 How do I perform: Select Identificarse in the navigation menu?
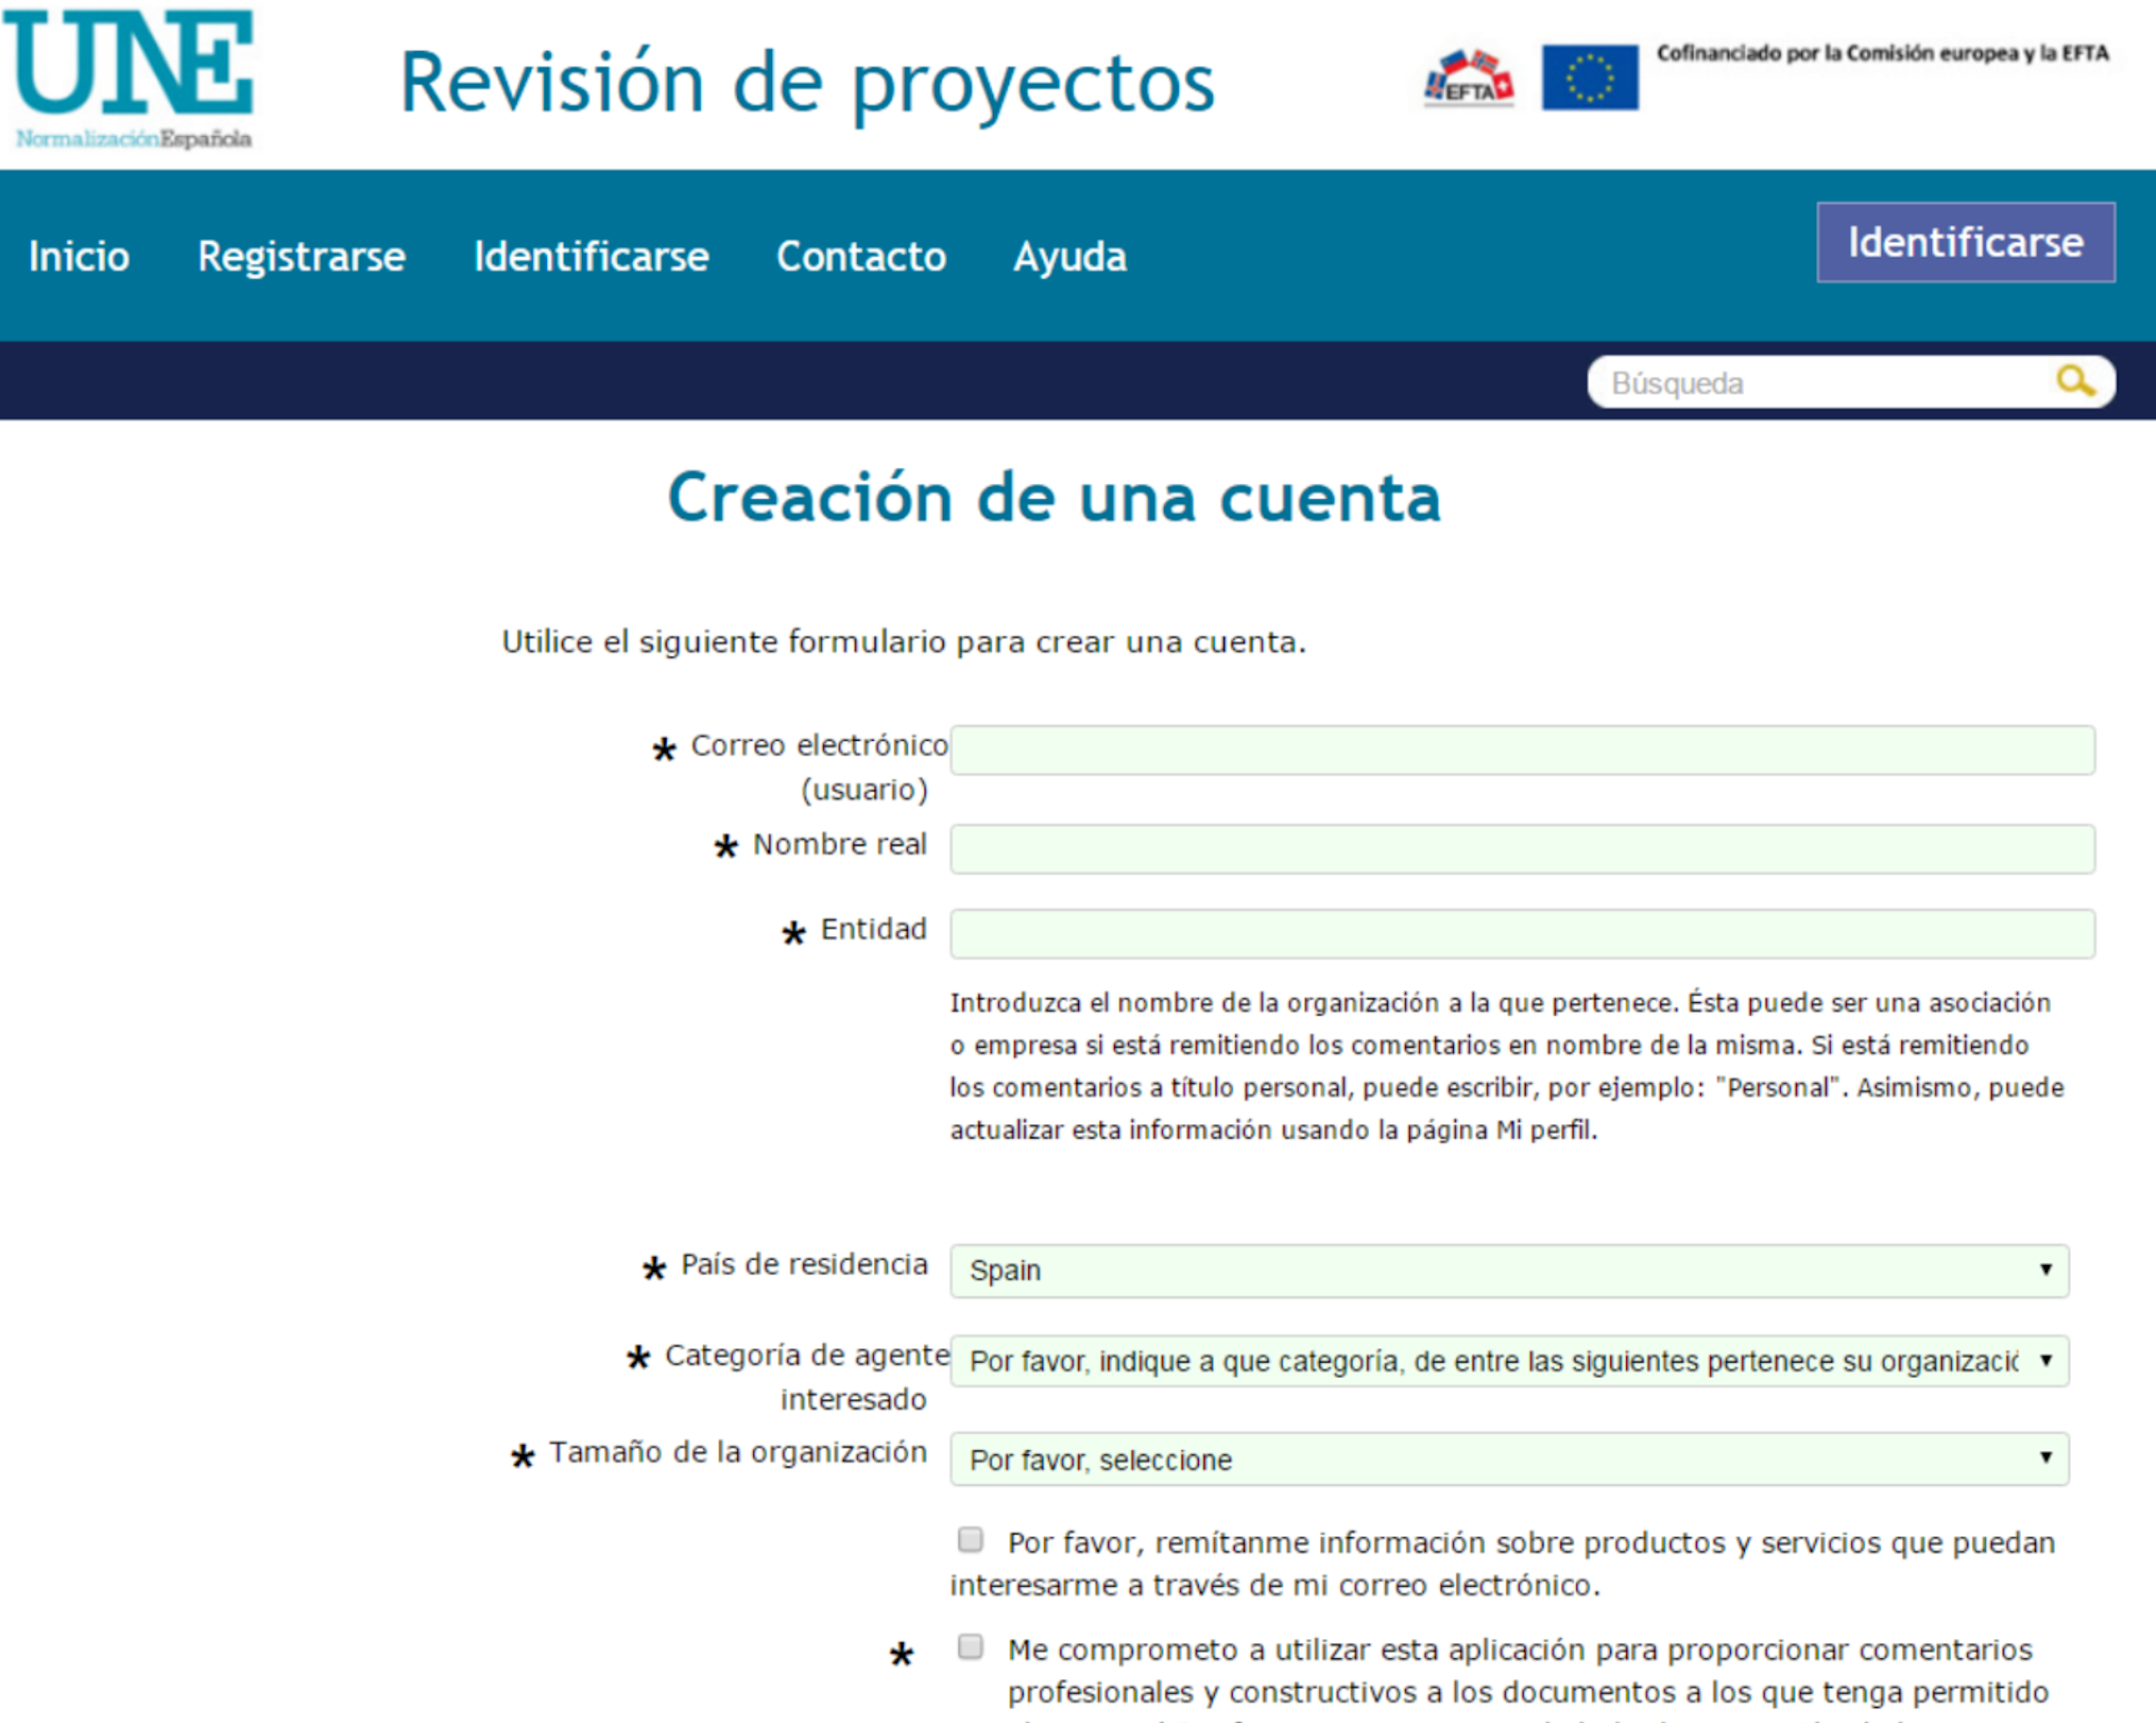(x=591, y=256)
